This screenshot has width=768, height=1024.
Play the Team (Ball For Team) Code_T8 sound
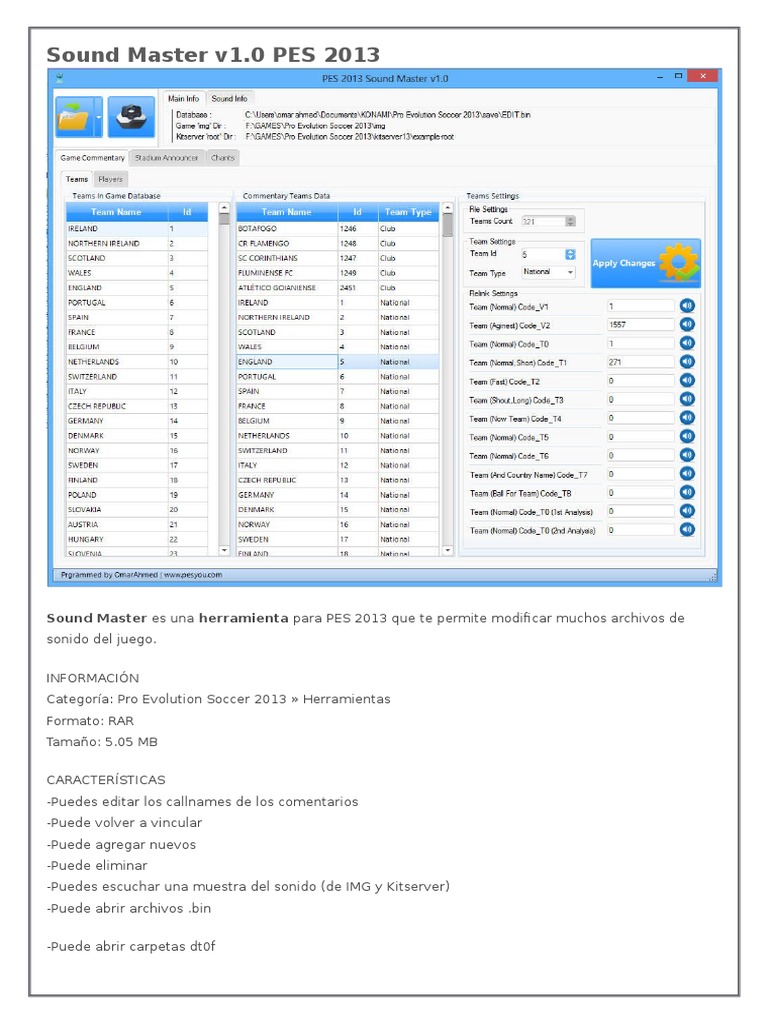click(687, 493)
